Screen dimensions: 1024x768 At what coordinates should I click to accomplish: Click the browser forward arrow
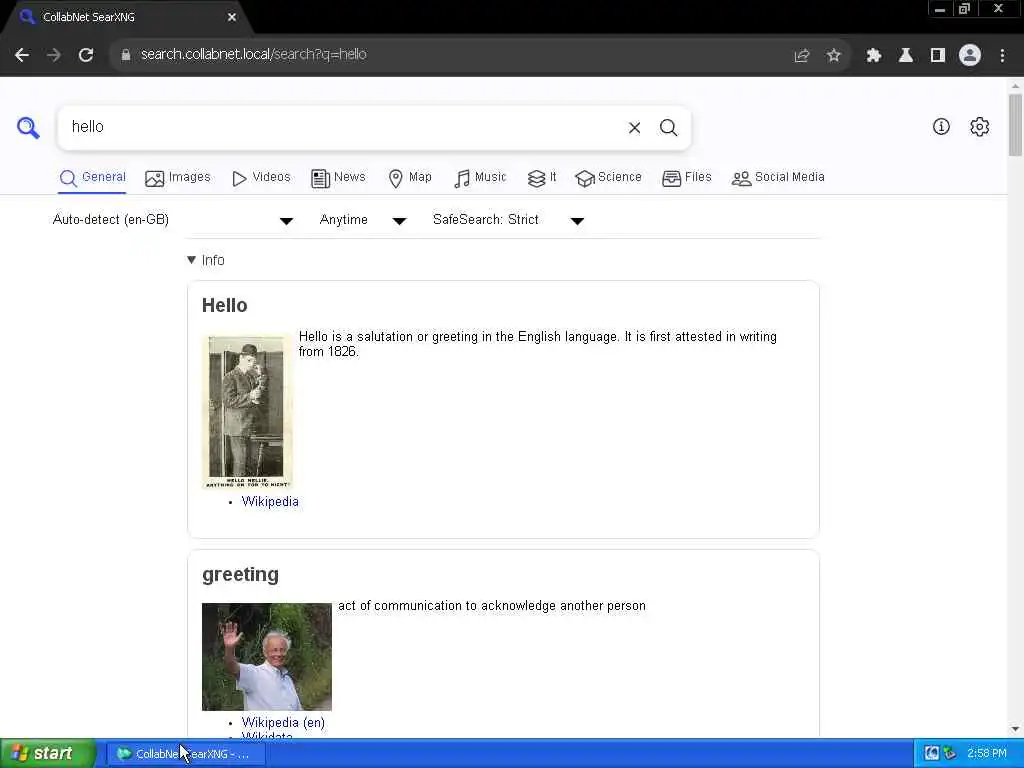(x=54, y=55)
